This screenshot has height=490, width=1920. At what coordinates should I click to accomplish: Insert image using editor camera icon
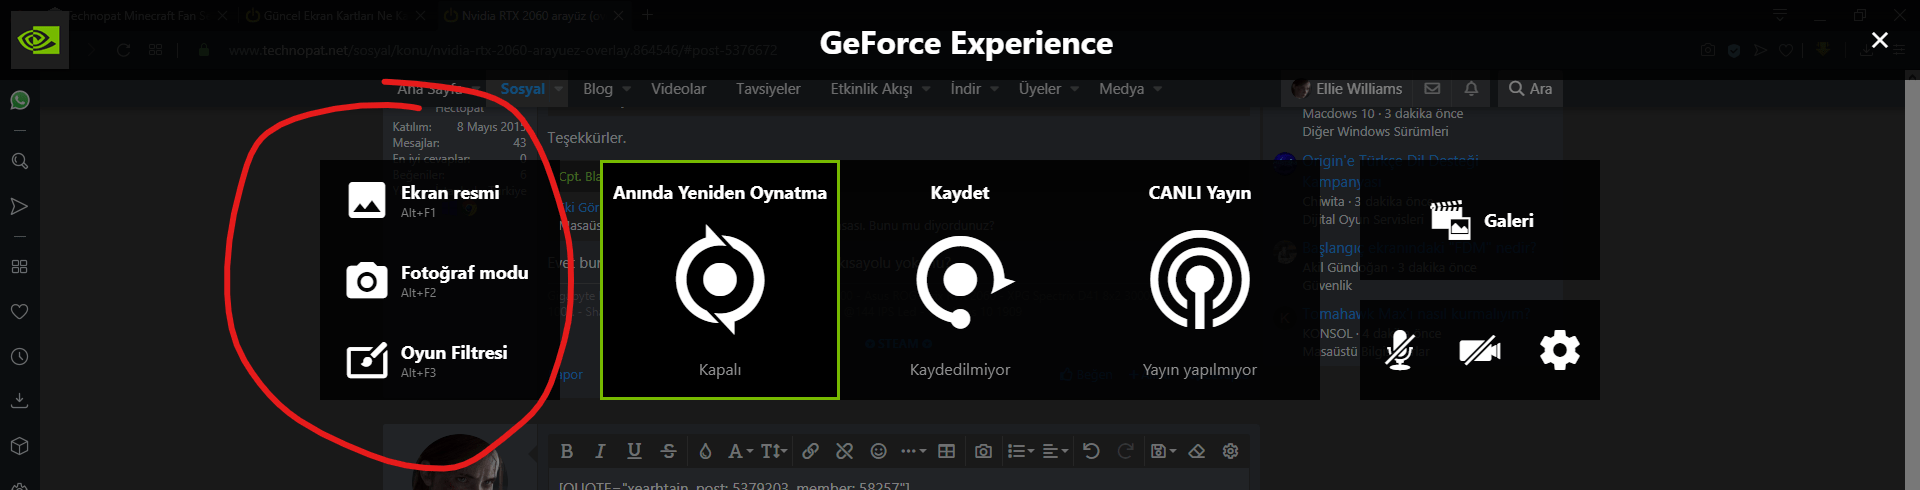click(984, 451)
